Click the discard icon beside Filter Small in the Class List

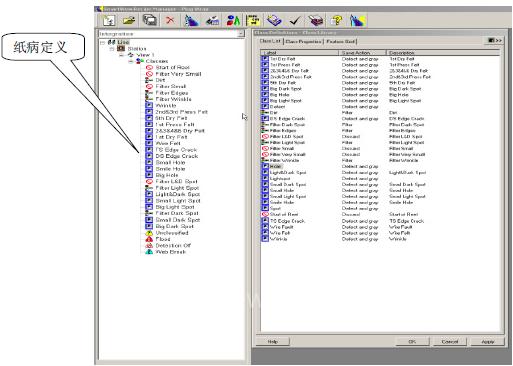point(265,148)
